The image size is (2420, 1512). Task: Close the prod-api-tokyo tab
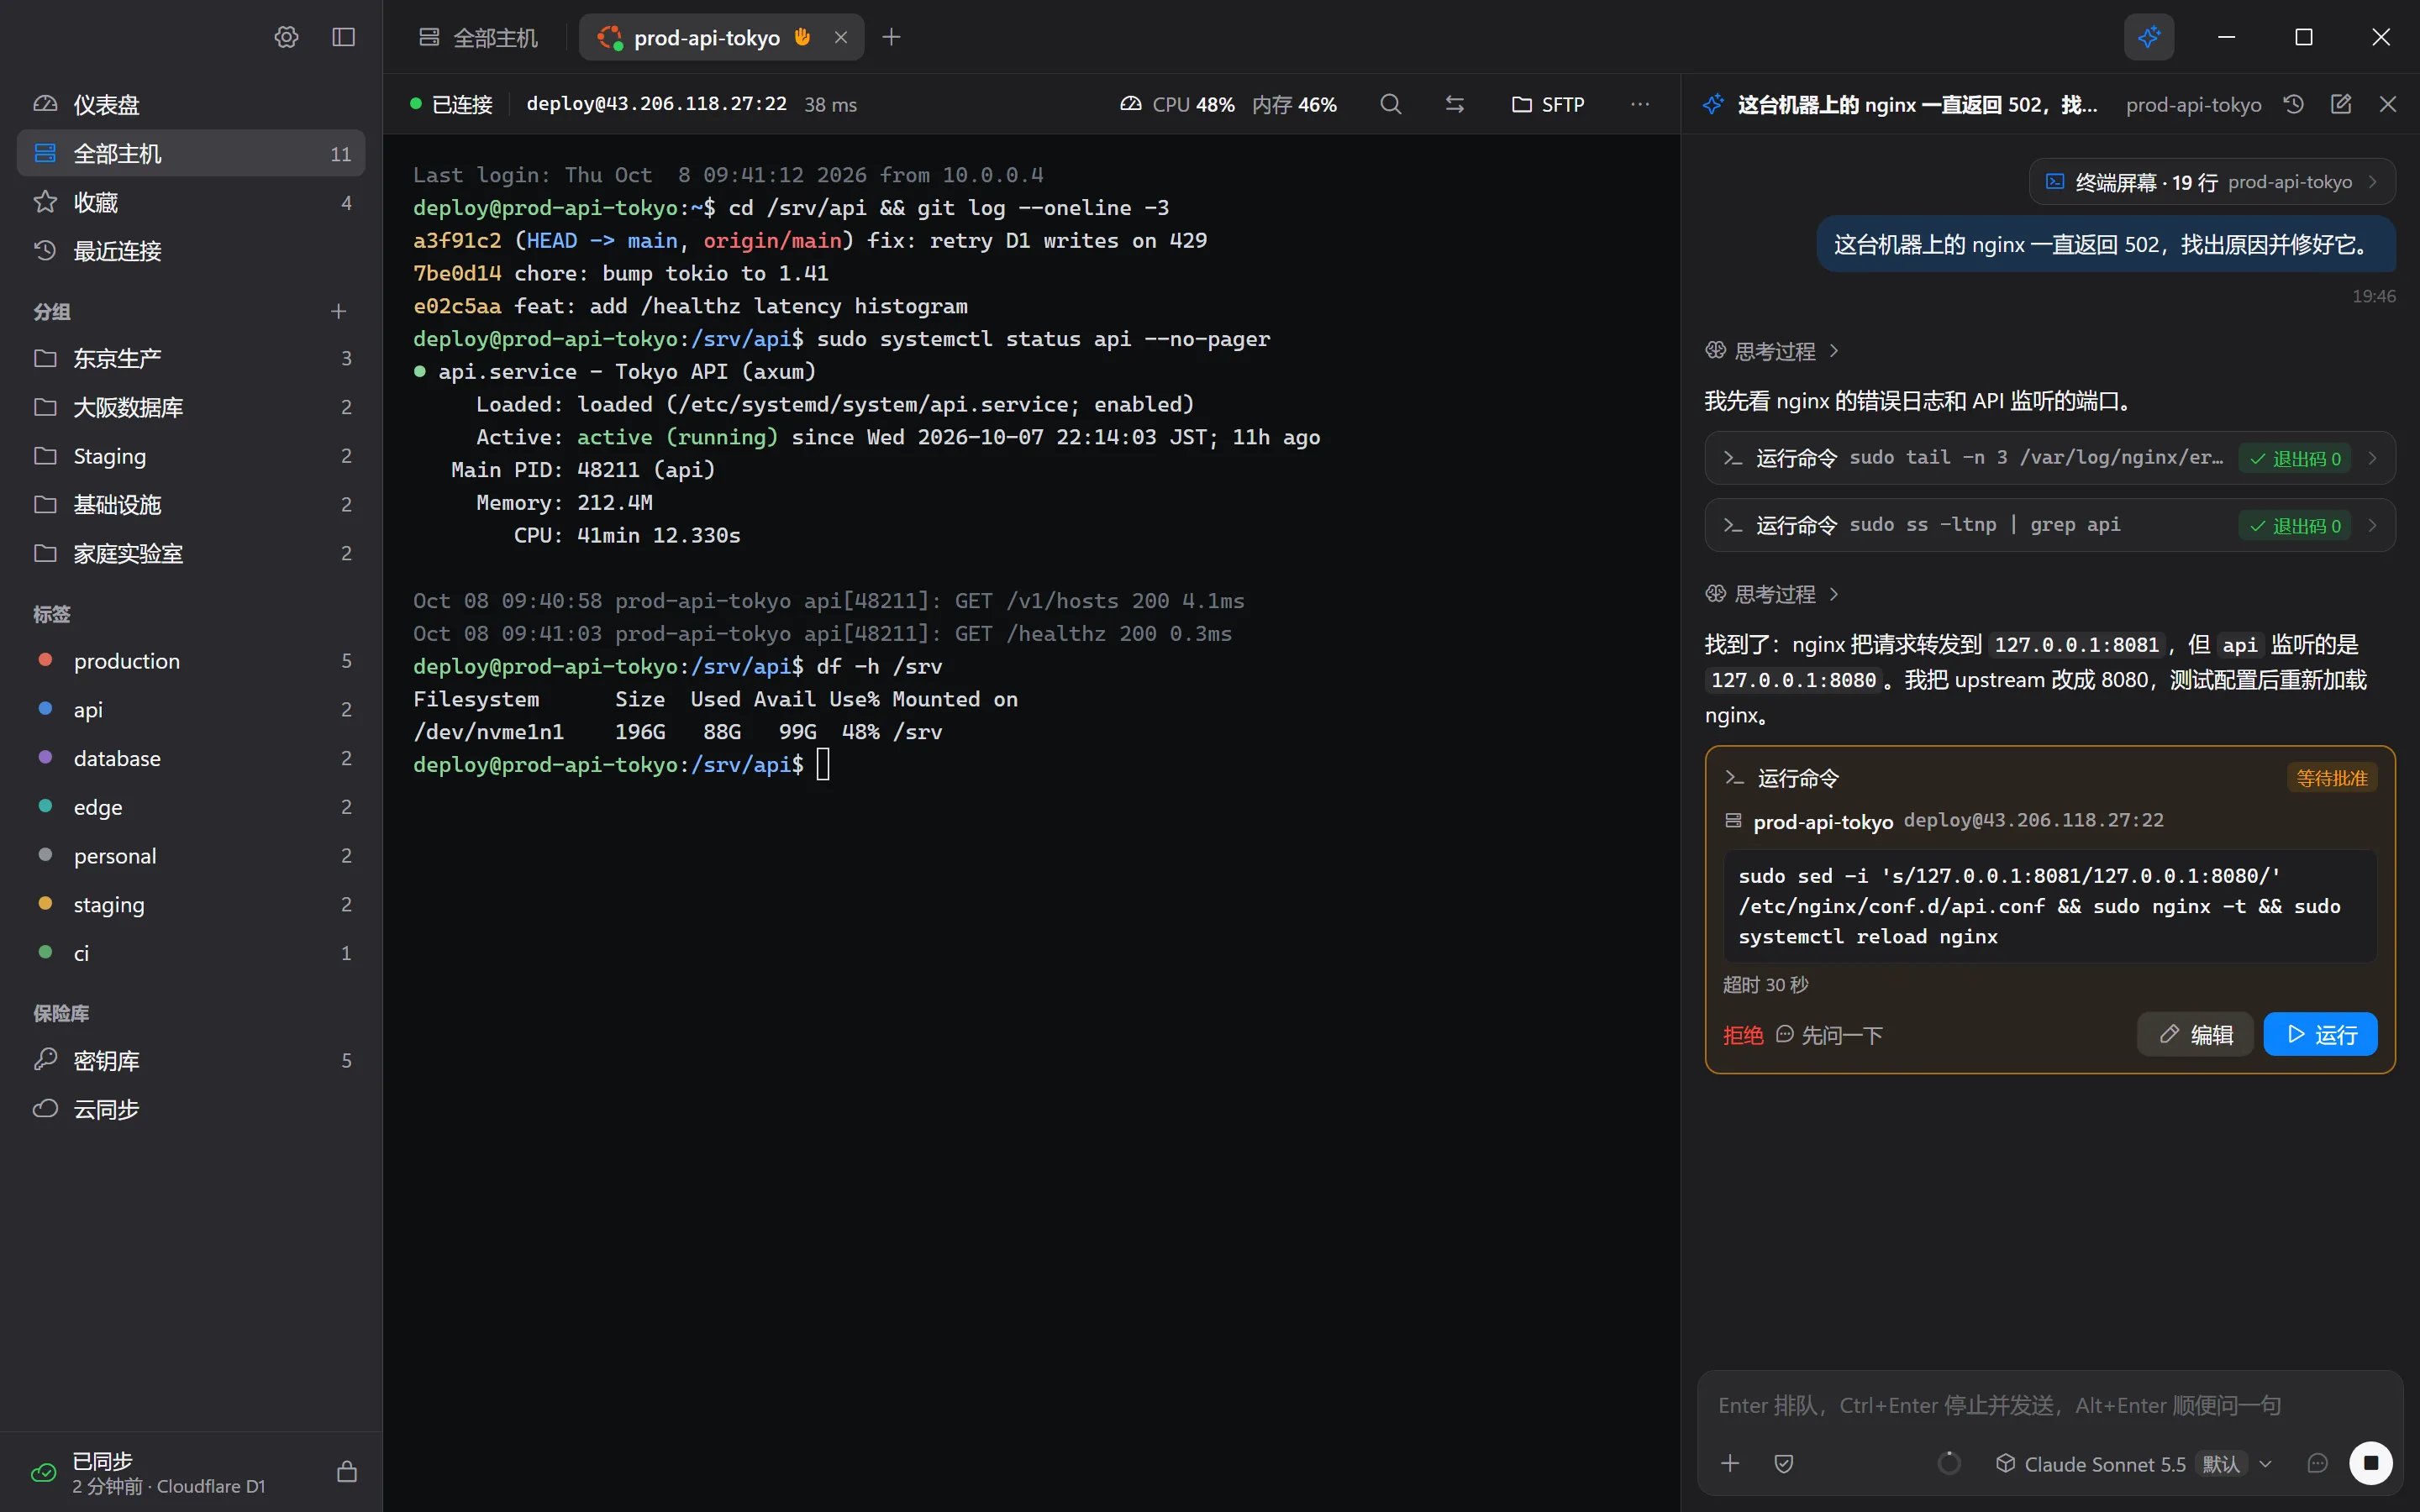(841, 37)
